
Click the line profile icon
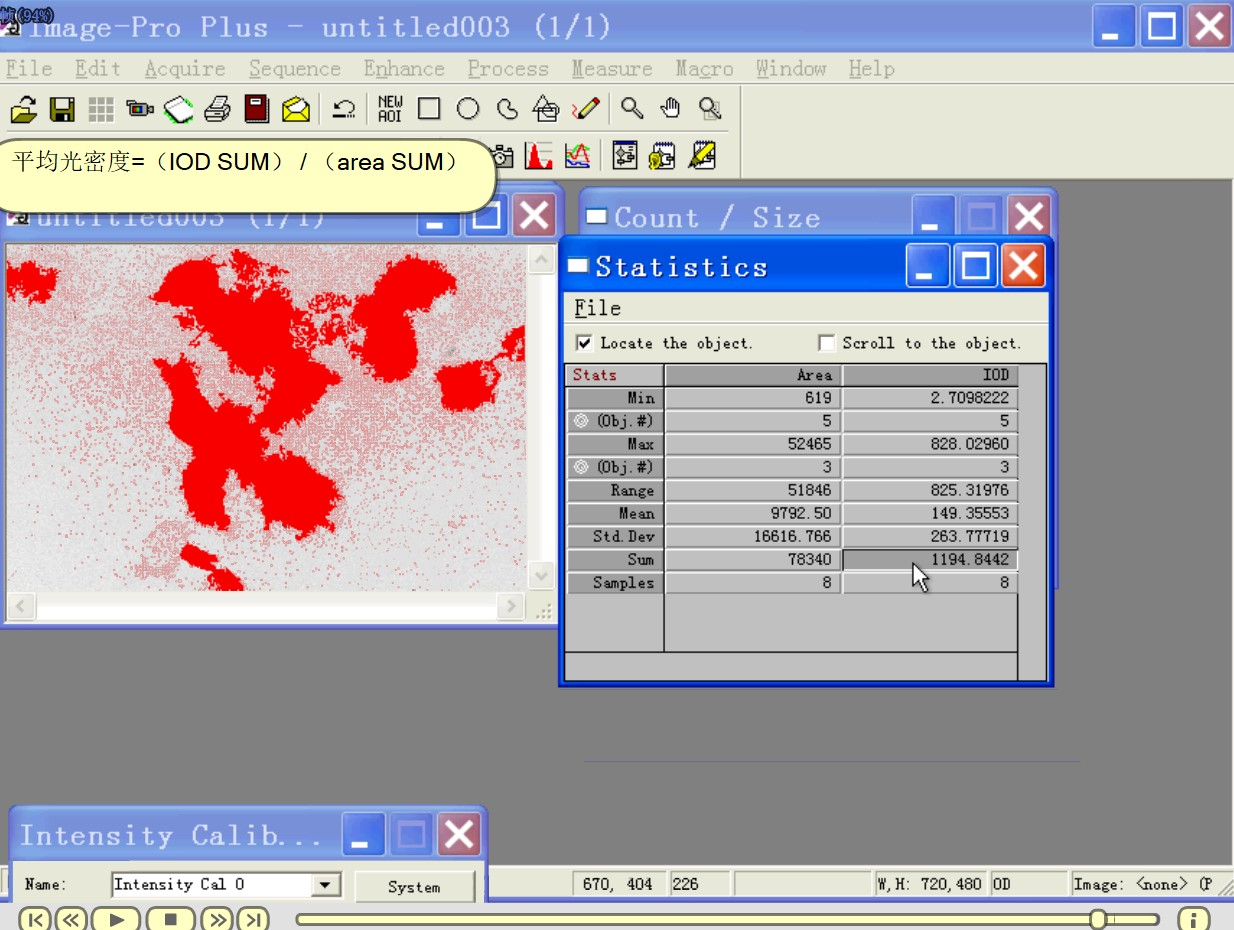pos(577,155)
